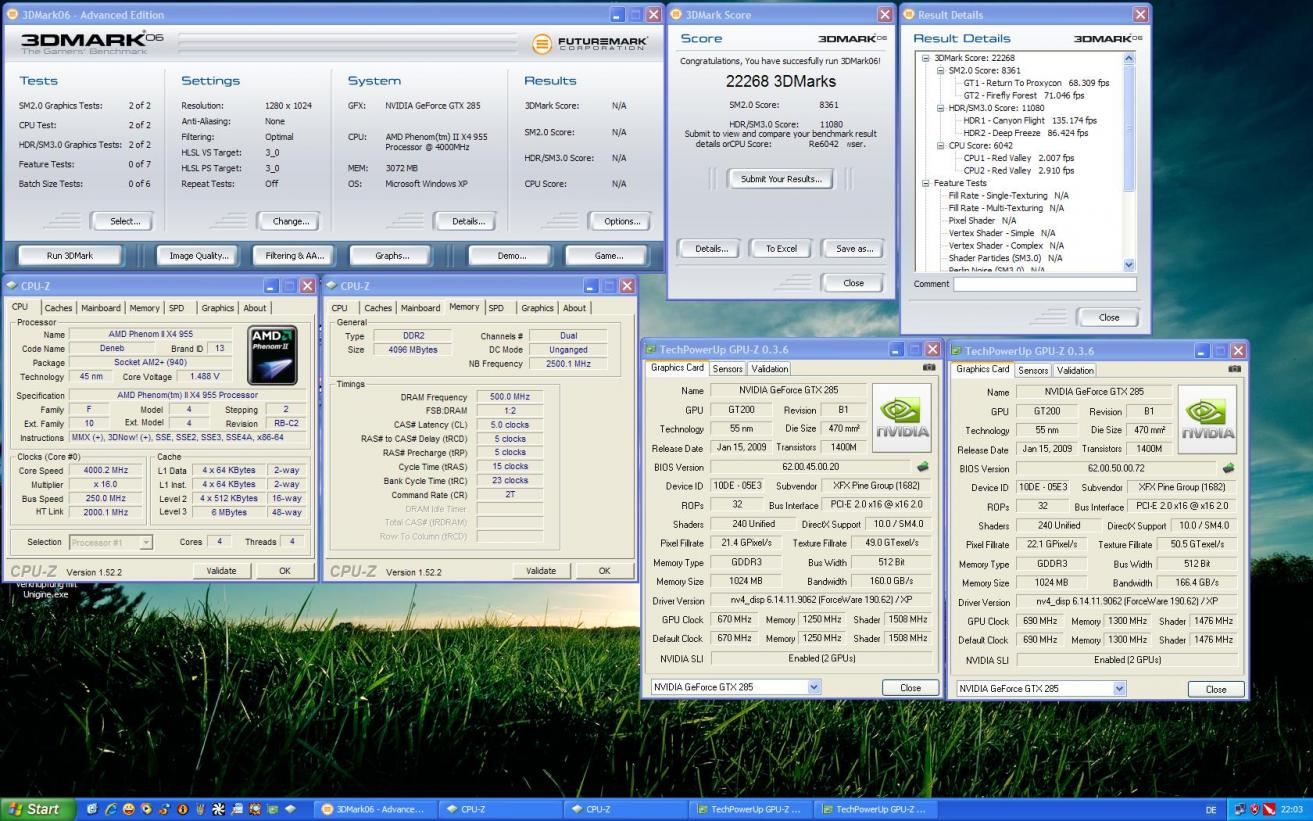Screen dimensions: 1313x821
Task: Click the white fan quick launch icon
Action: [x=219, y=809]
